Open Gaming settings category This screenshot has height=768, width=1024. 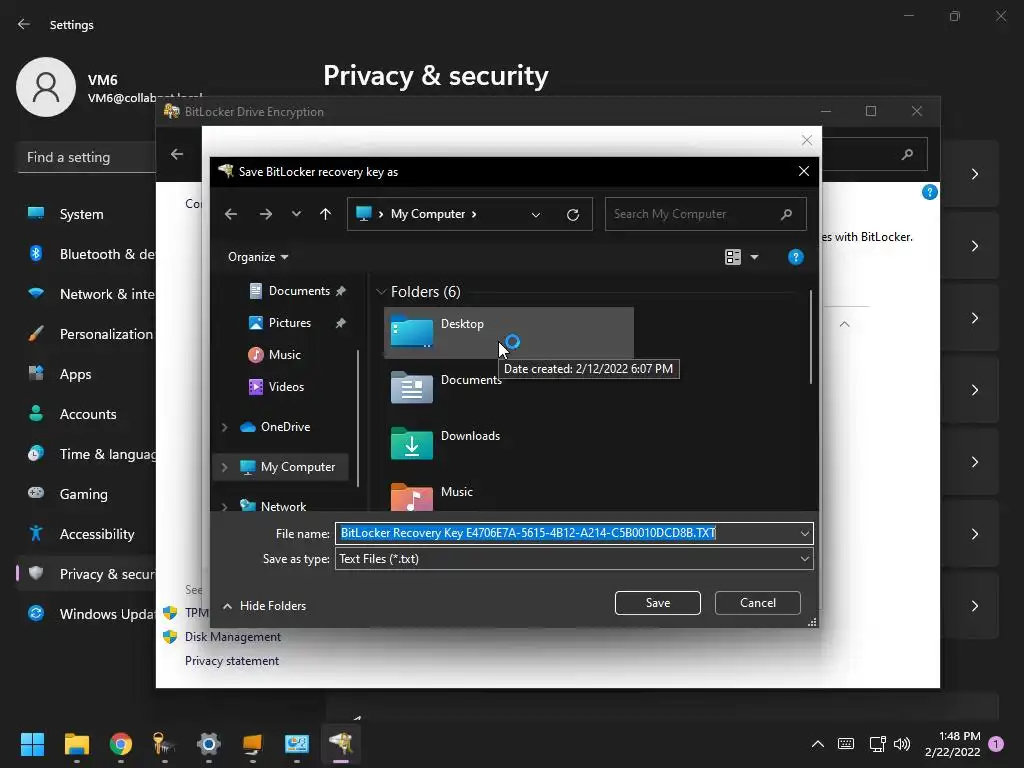pos(84,494)
